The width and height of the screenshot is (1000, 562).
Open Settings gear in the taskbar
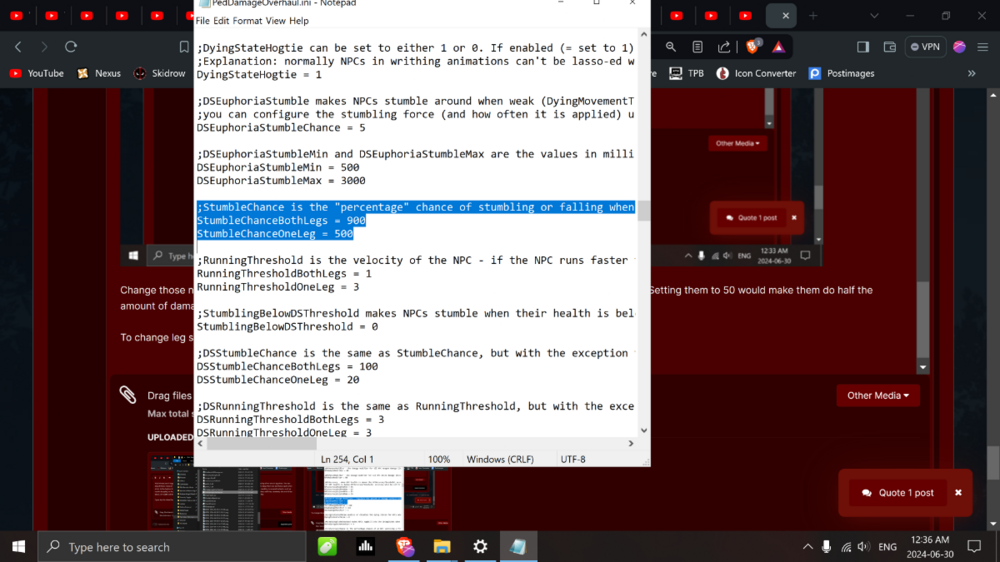[480, 547]
